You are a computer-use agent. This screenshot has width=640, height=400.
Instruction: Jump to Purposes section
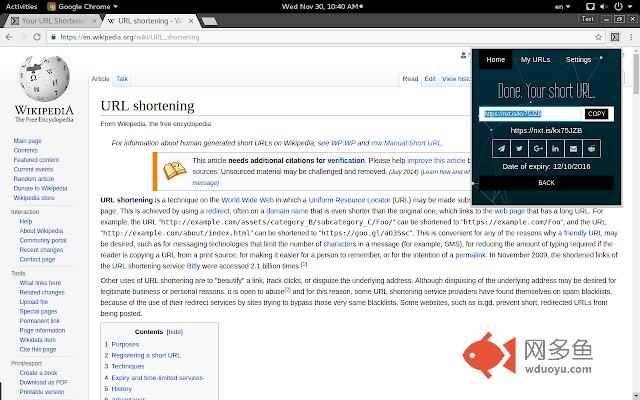125,344
